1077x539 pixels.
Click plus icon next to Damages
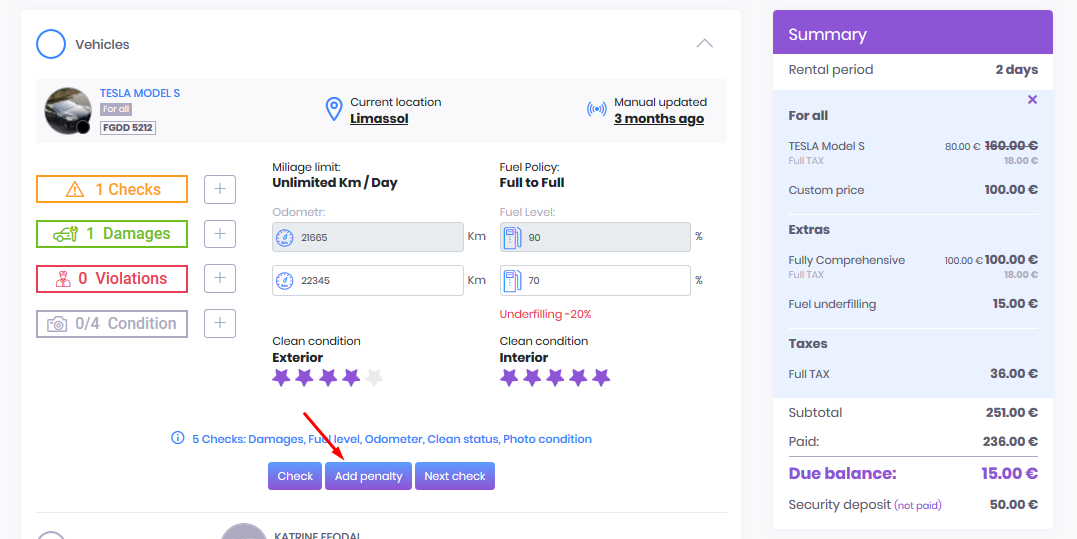(220, 234)
